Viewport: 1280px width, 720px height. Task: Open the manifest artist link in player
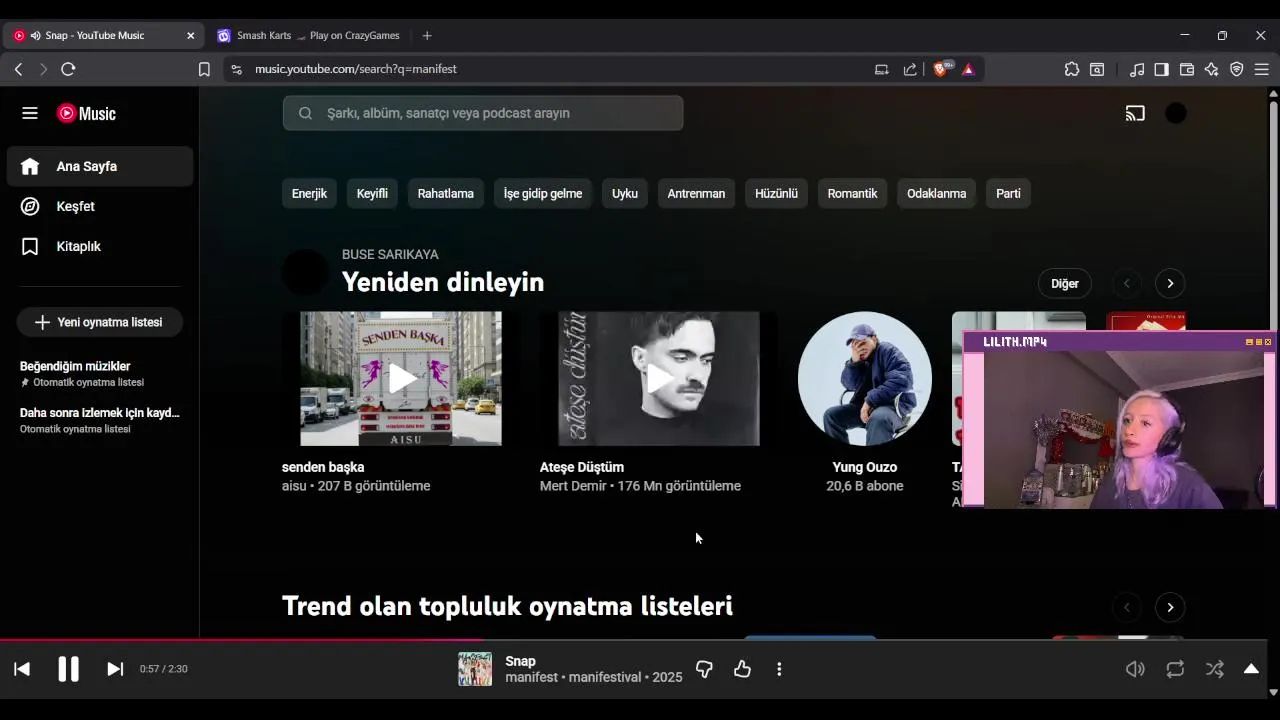pyautogui.click(x=532, y=677)
